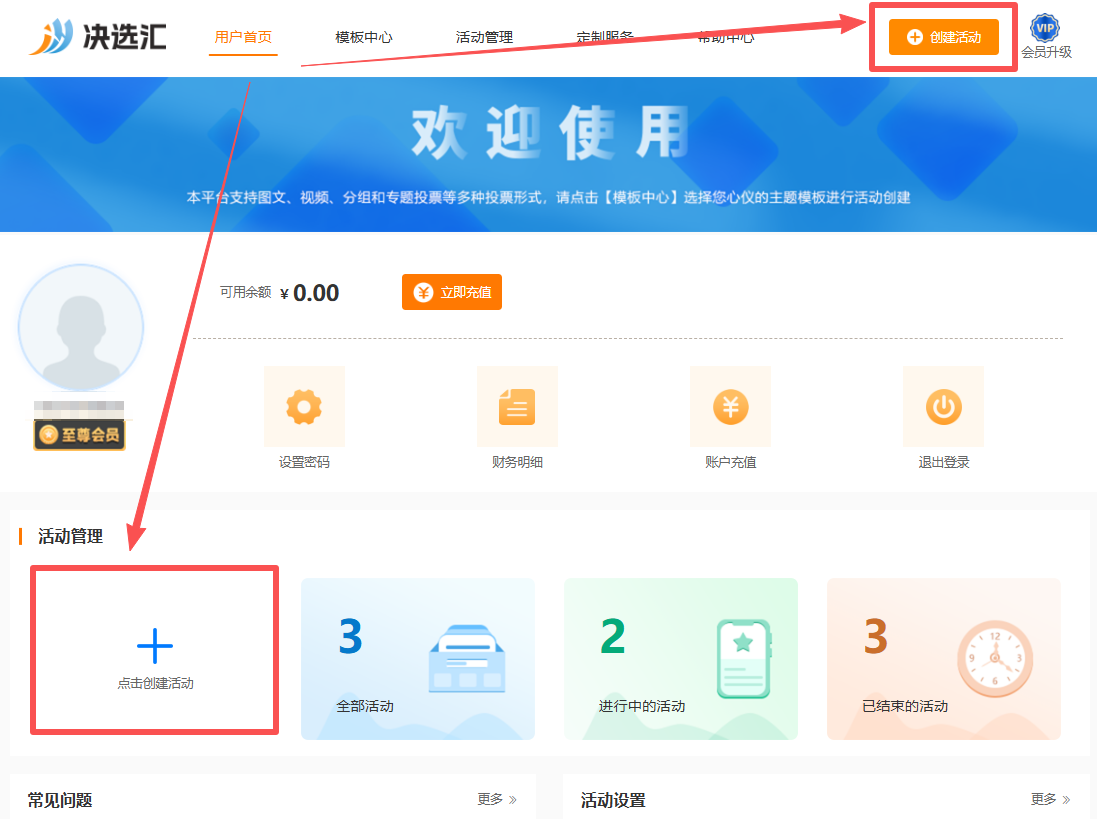
Task: Open the 已结束的活动 card
Action: [944, 659]
